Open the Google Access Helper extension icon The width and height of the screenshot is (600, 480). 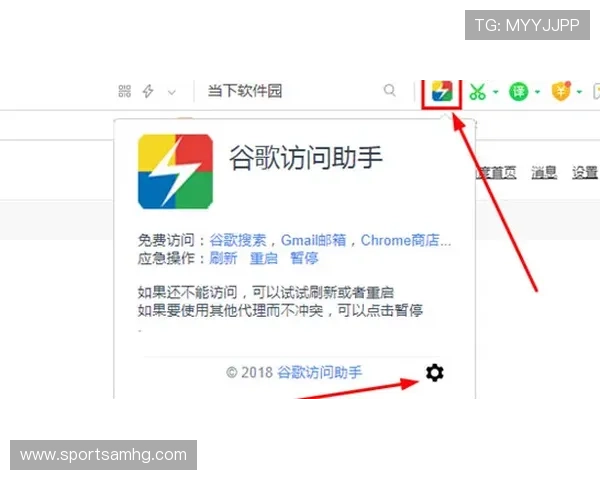pos(442,91)
